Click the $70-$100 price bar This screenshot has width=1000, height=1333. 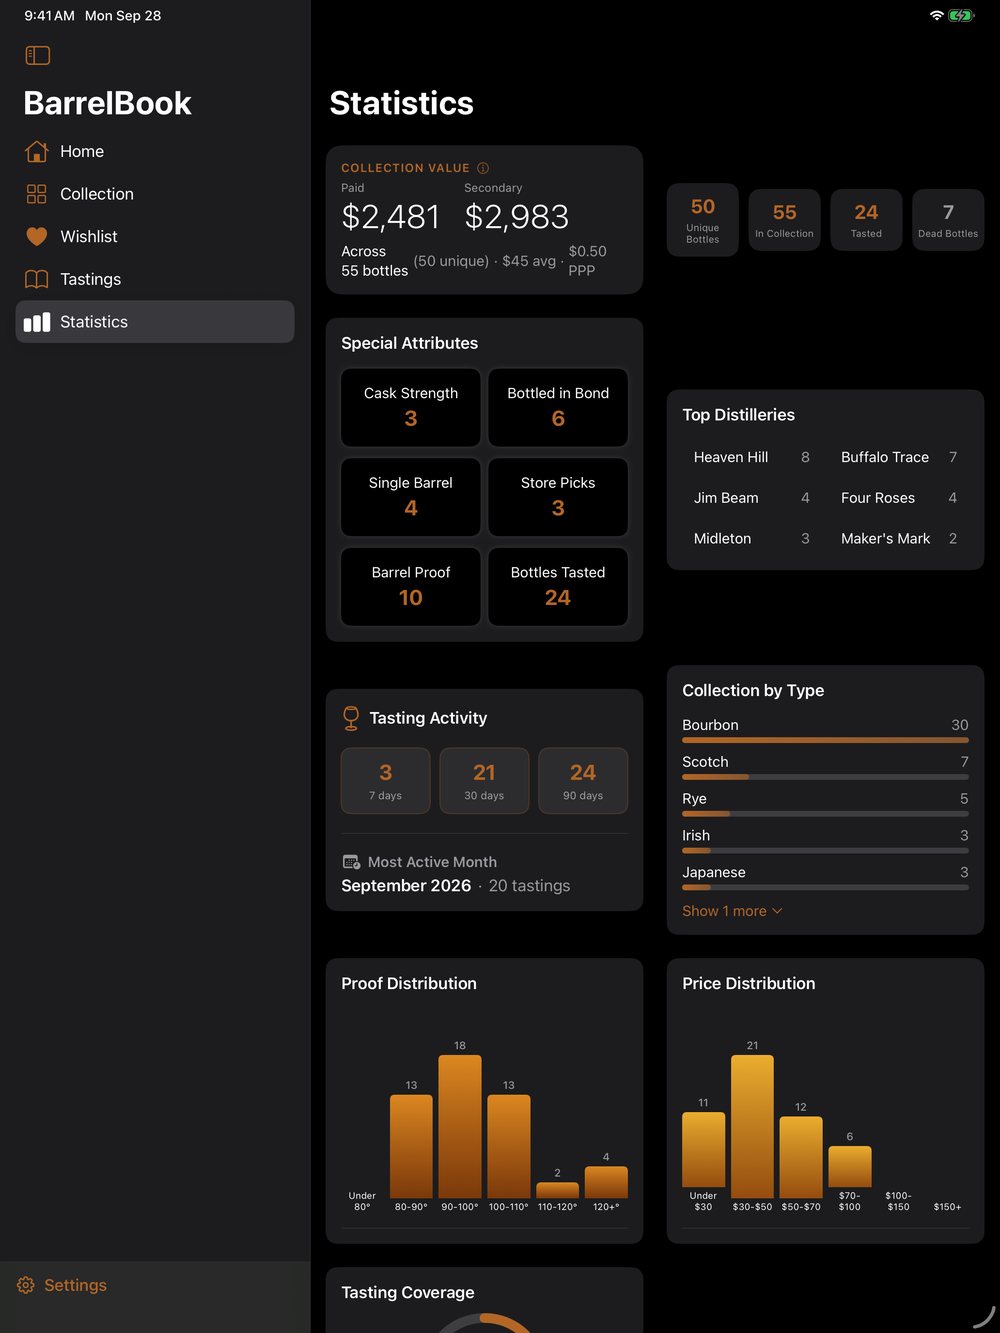point(850,1166)
